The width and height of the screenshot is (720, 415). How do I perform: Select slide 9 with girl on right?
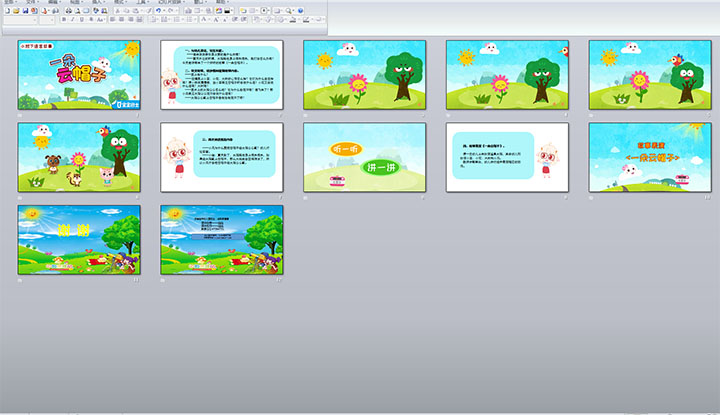507,157
